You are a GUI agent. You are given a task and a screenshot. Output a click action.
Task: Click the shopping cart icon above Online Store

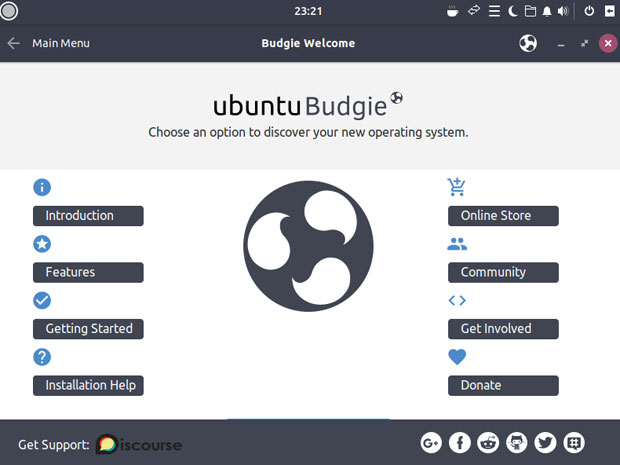(457, 187)
